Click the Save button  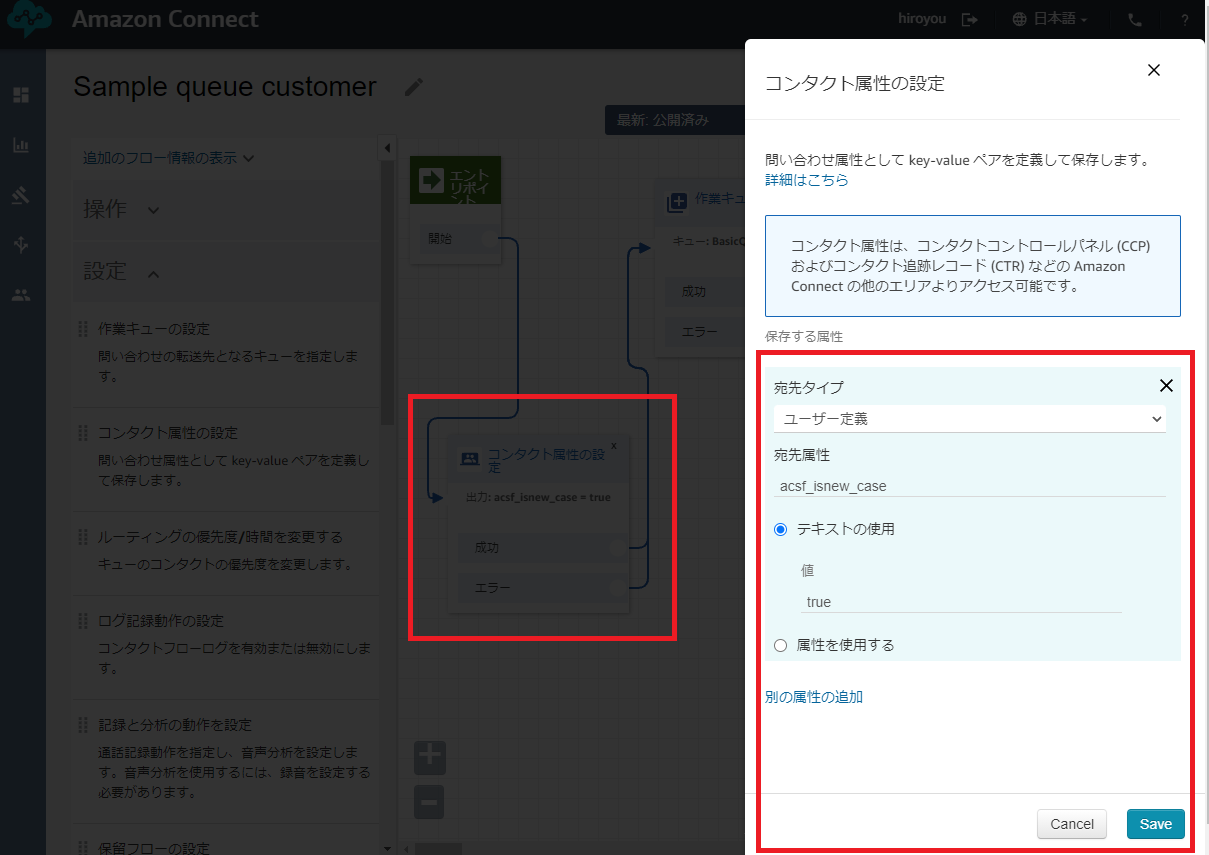coord(1156,824)
